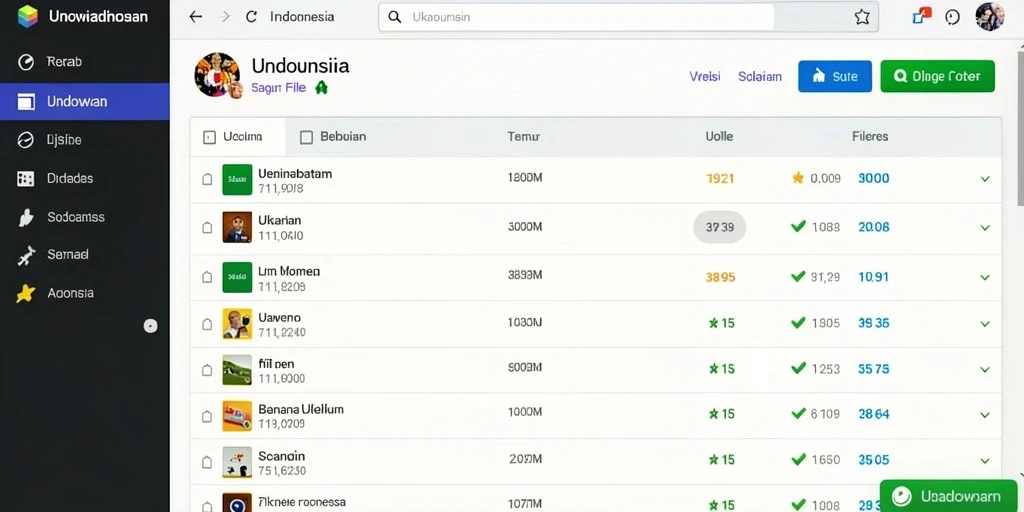Image resolution: width=1024 pixels, height=512 pixels.
Task: Select the Scanoin row checkbox
Action: 207,462
